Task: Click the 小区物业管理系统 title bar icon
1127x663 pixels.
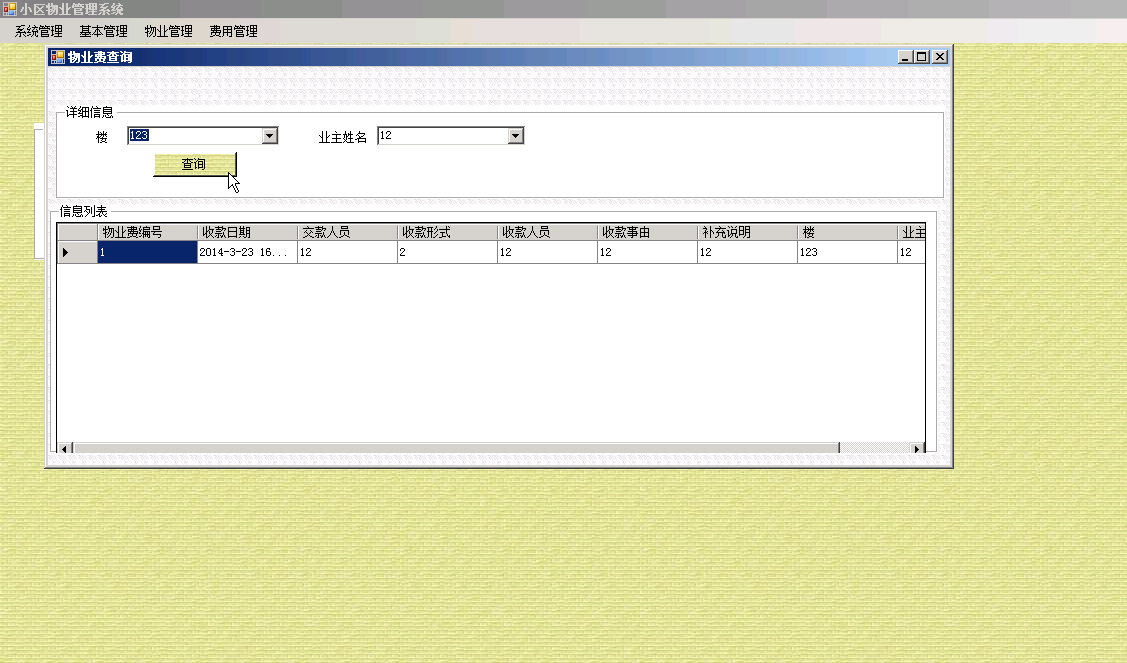Action: [x=9, y=8]
